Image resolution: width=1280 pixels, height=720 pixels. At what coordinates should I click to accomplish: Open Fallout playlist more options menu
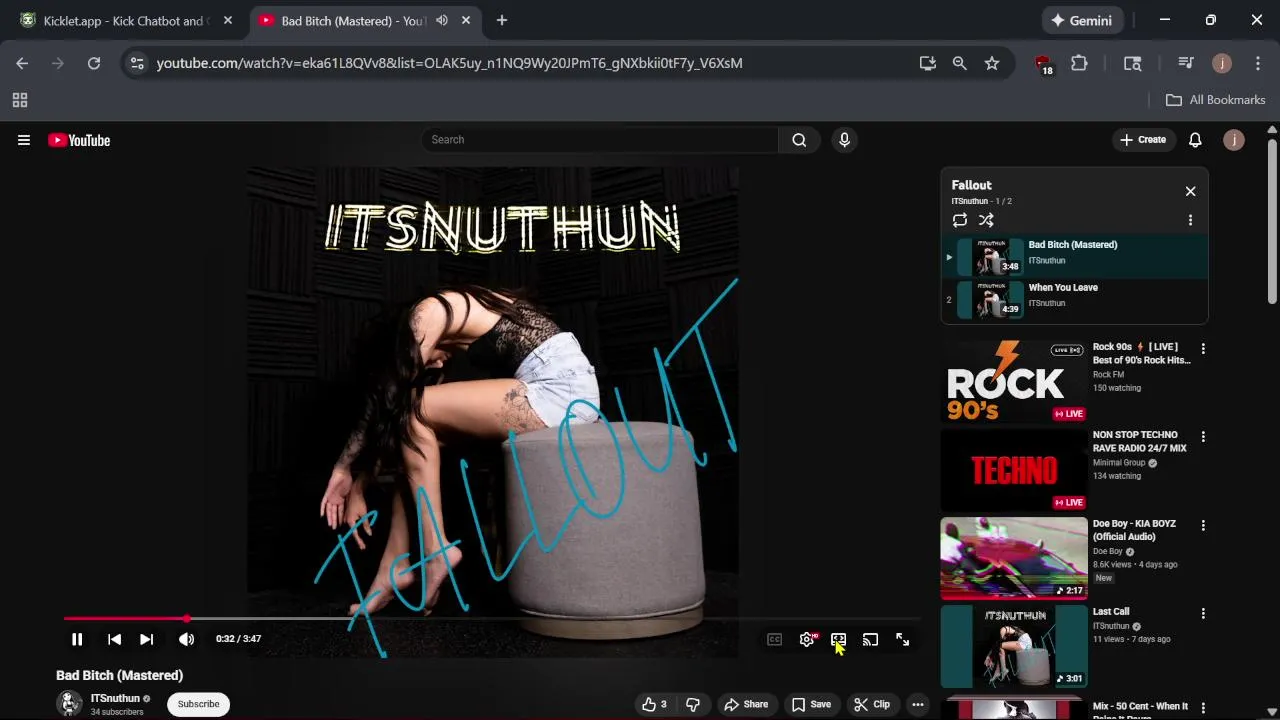pyautogui.click(x=1190, y=220)
